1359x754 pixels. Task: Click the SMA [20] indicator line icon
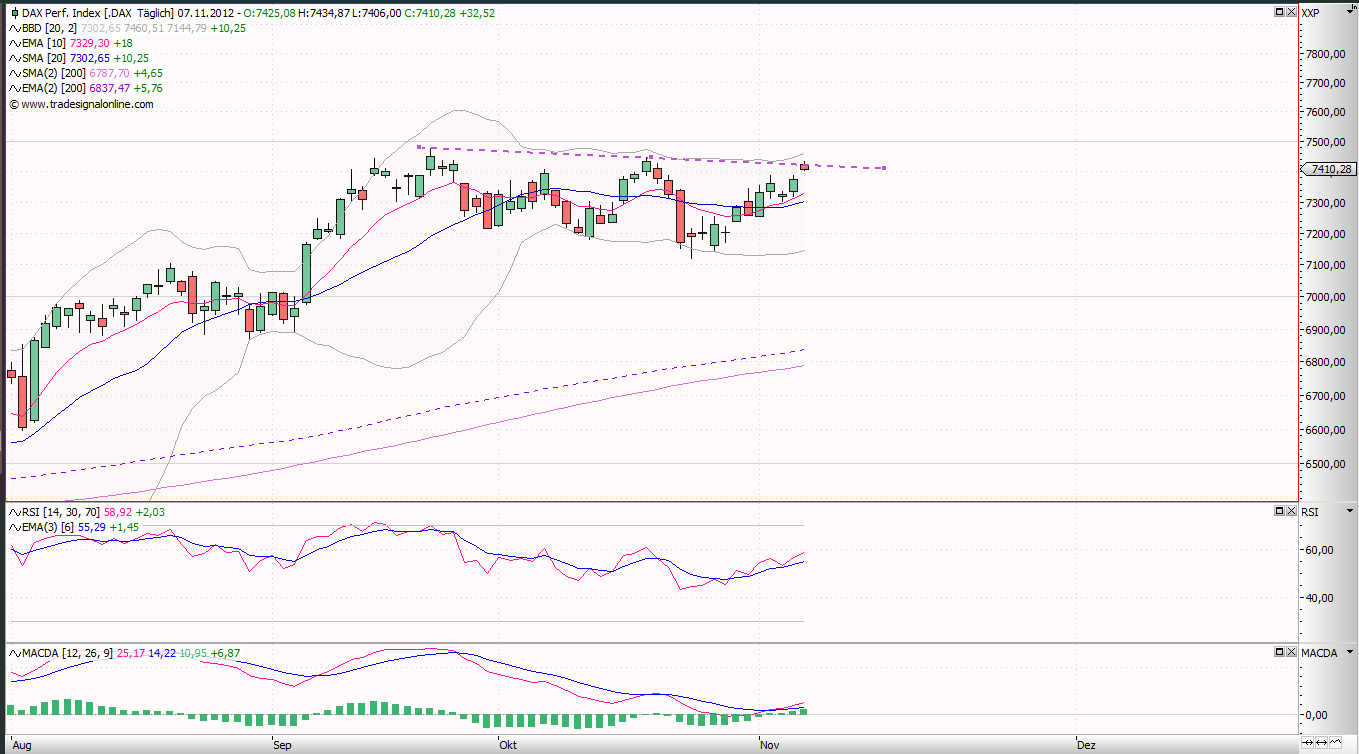[13, 58]
